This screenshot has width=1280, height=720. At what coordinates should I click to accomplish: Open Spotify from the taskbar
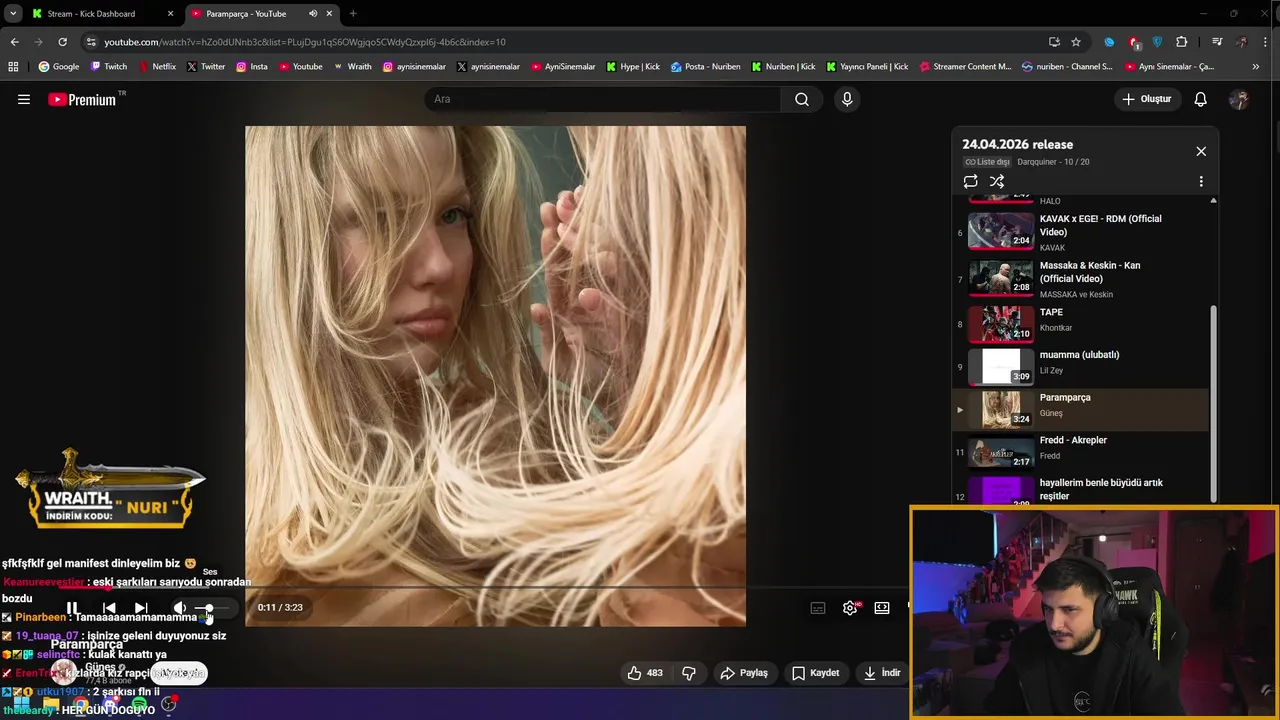[x=139, y=706]
